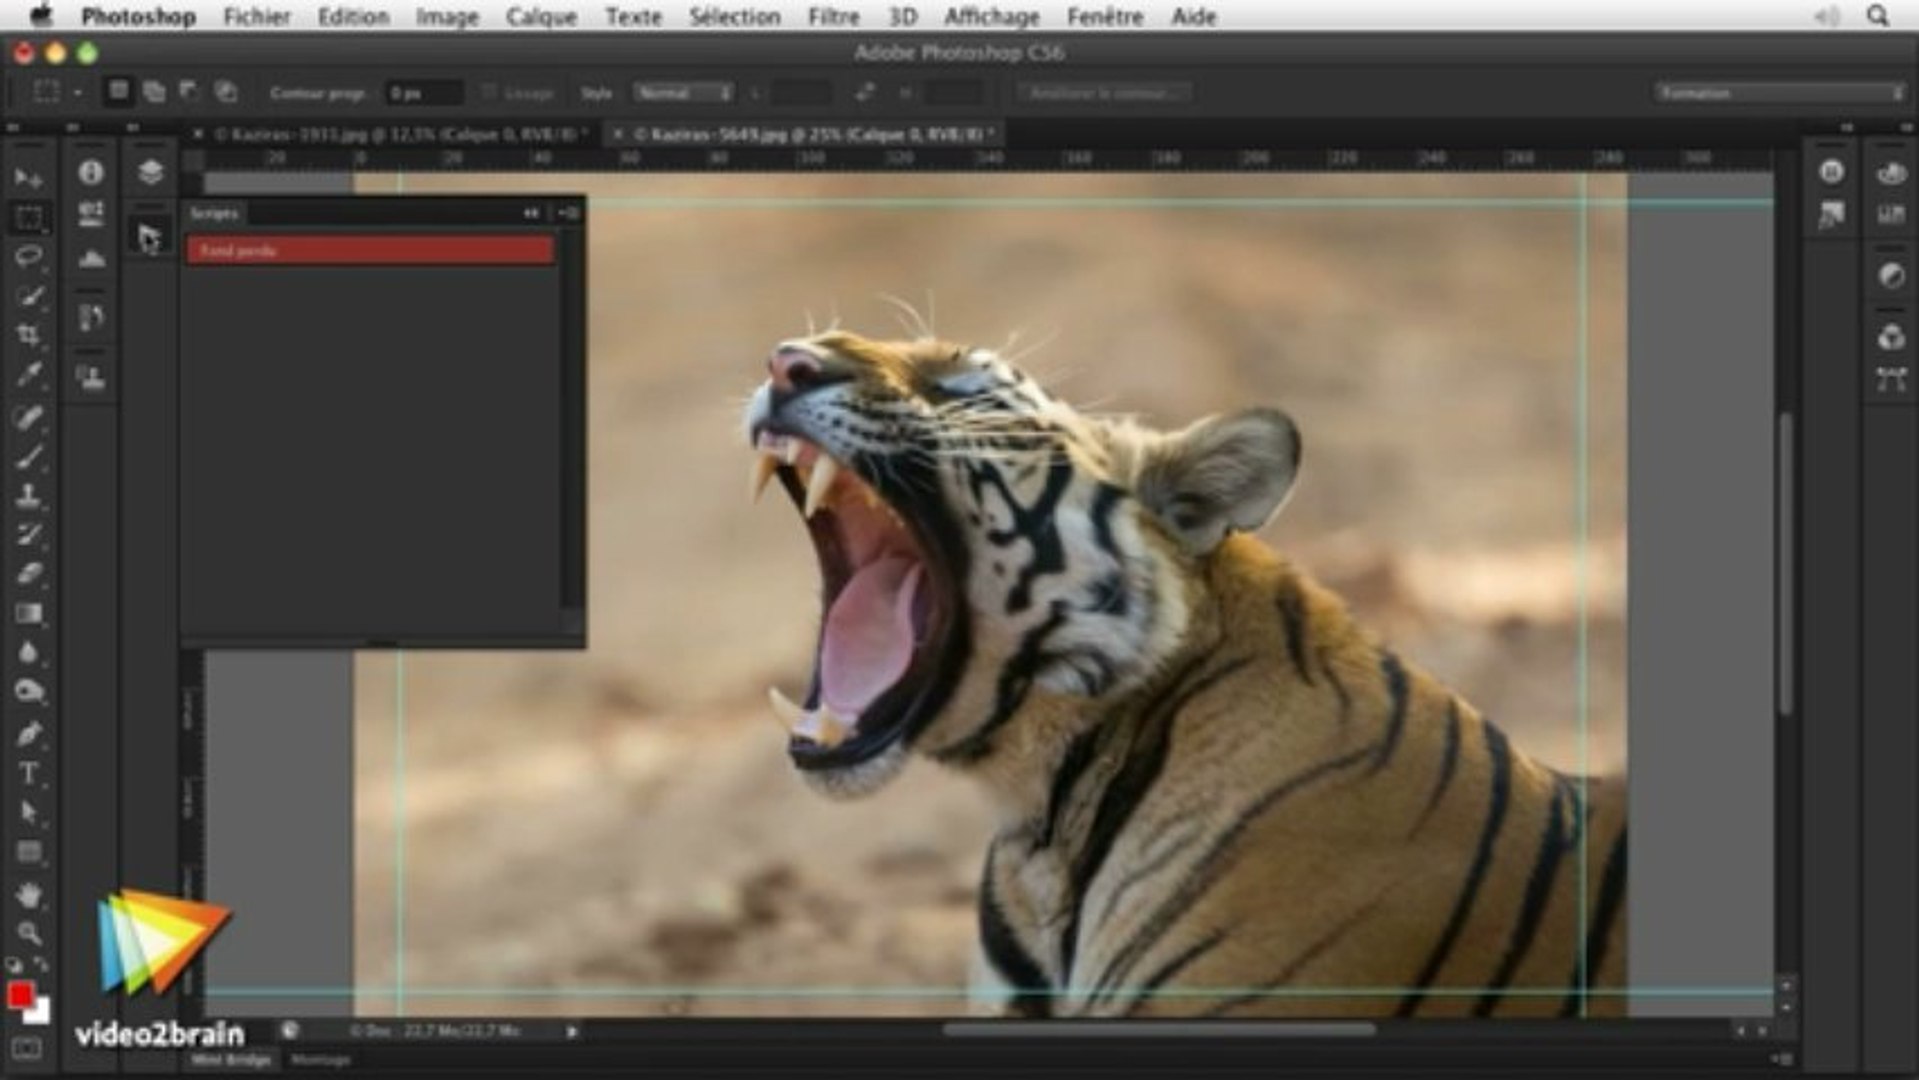Select the Type tool
Image resolution: width=1919 pixels, height=1080 pixels.
[x=28, y=773]
